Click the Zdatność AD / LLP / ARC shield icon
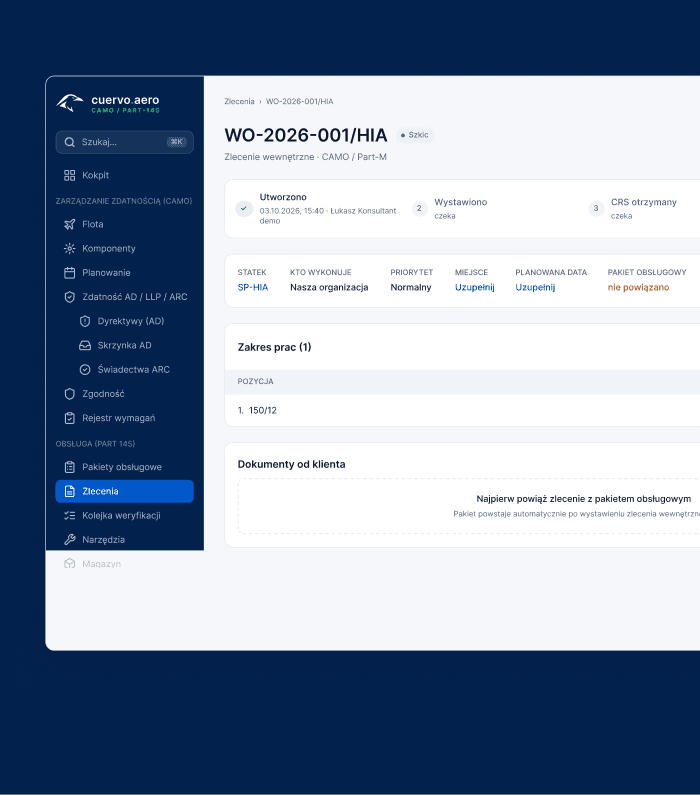Screen dimensions: 700x795 (69, 297)
